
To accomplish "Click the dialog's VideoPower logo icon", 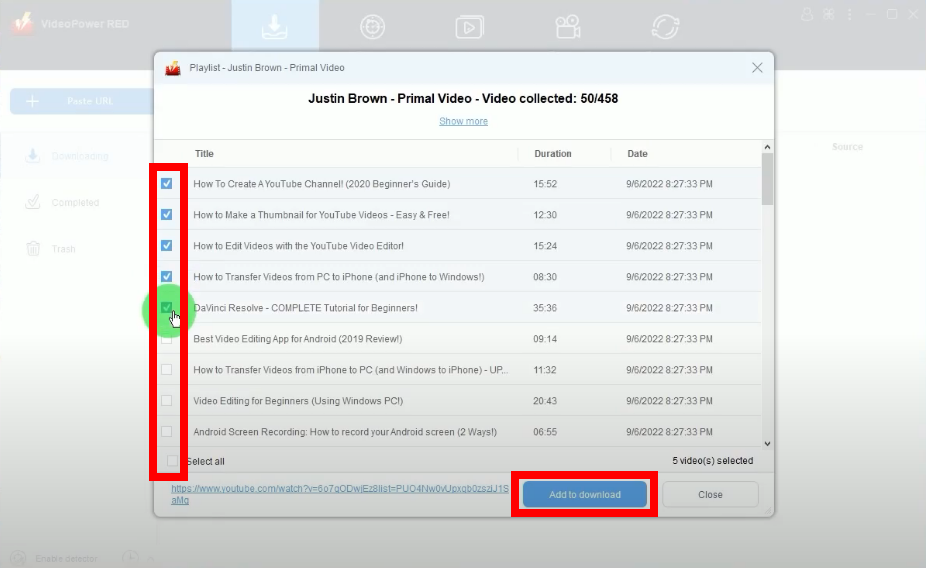I will [x=172, y=68].
